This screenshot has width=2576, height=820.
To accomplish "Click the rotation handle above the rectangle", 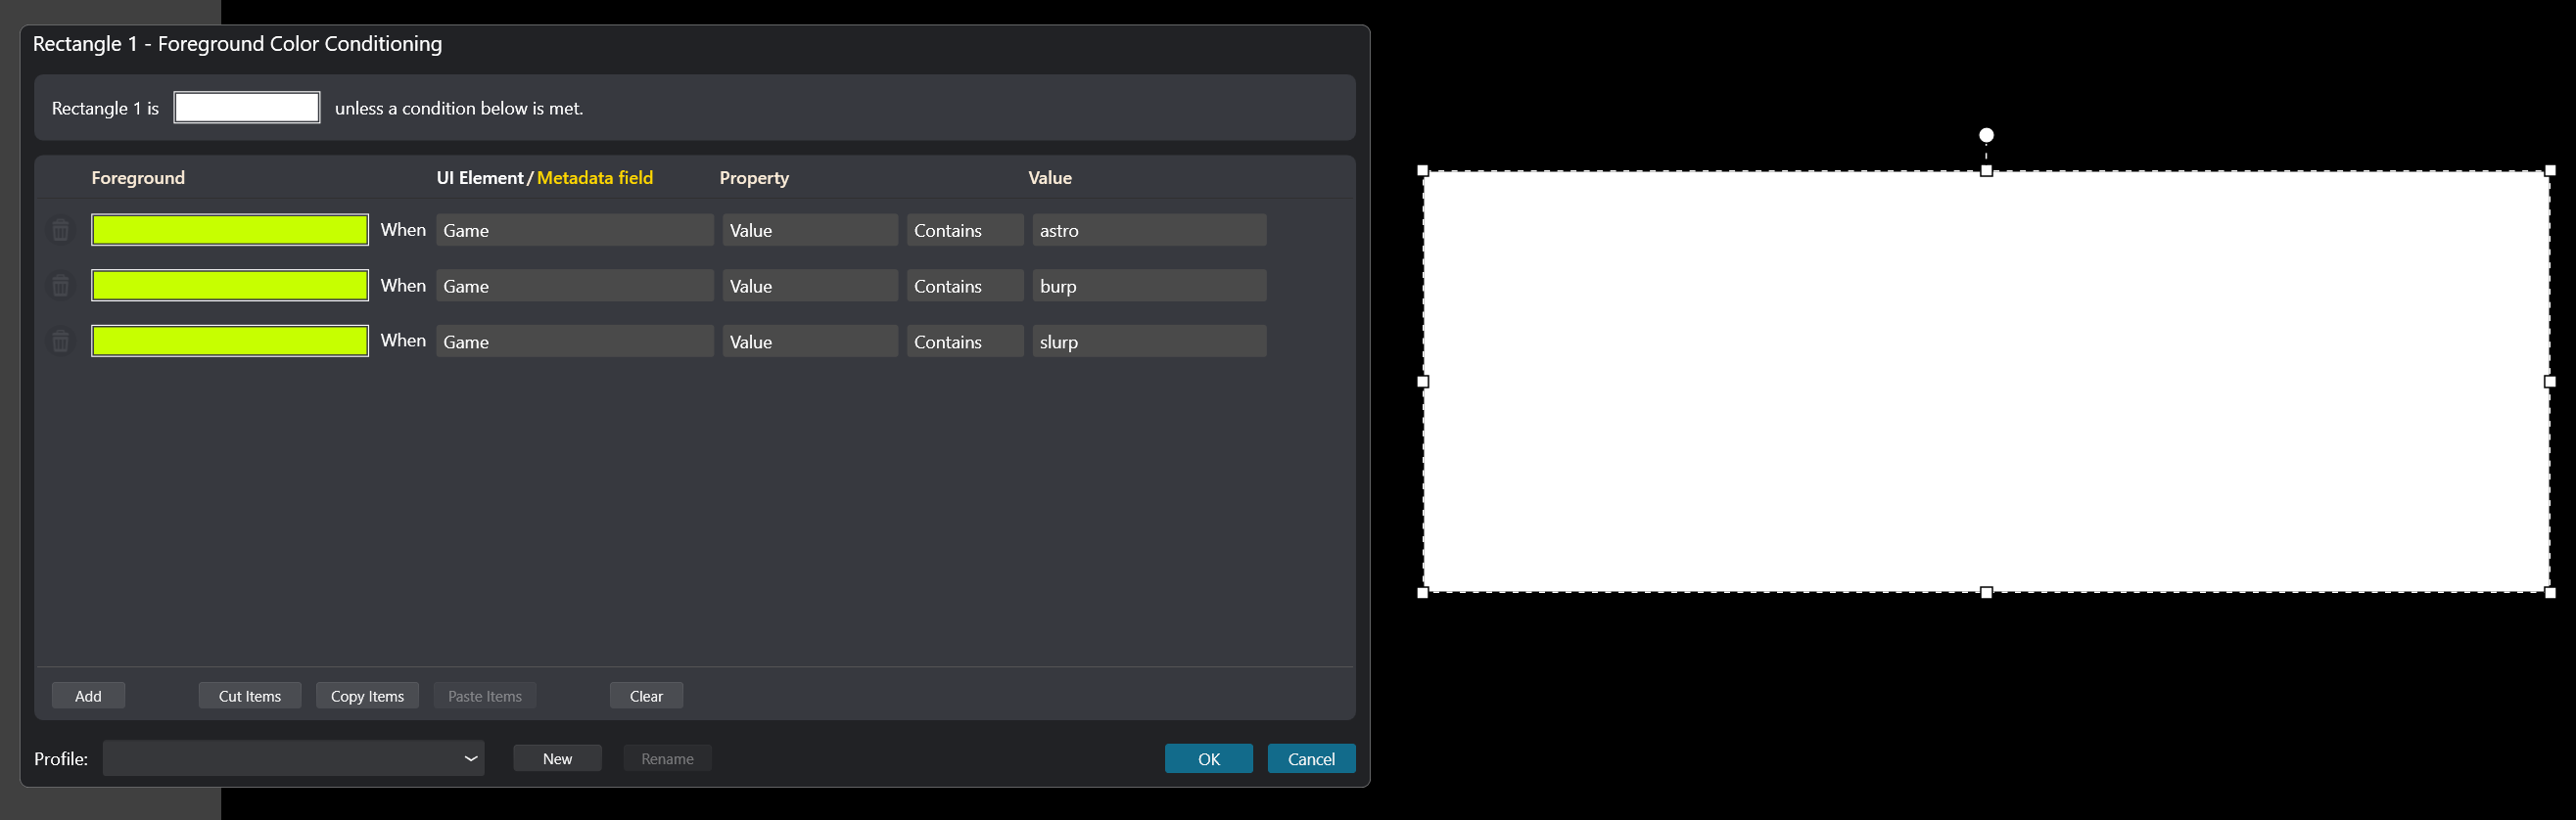I will click(1986, 135).
